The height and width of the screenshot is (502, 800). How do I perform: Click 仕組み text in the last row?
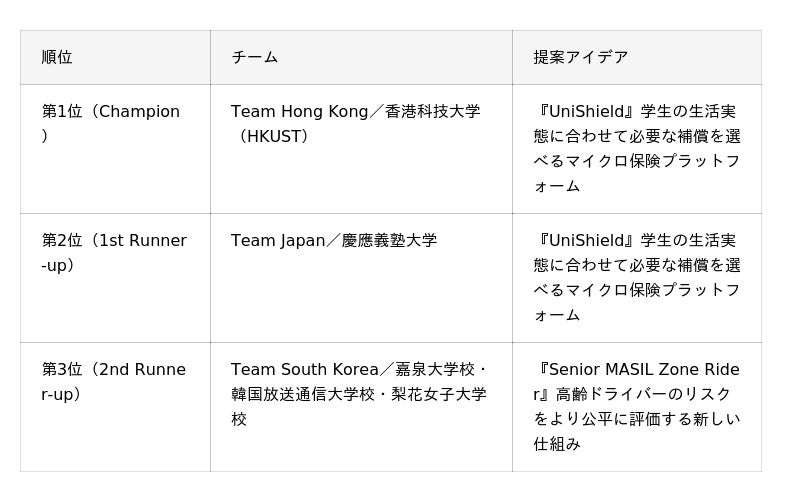pyautogui.click(x=557, y=444)
